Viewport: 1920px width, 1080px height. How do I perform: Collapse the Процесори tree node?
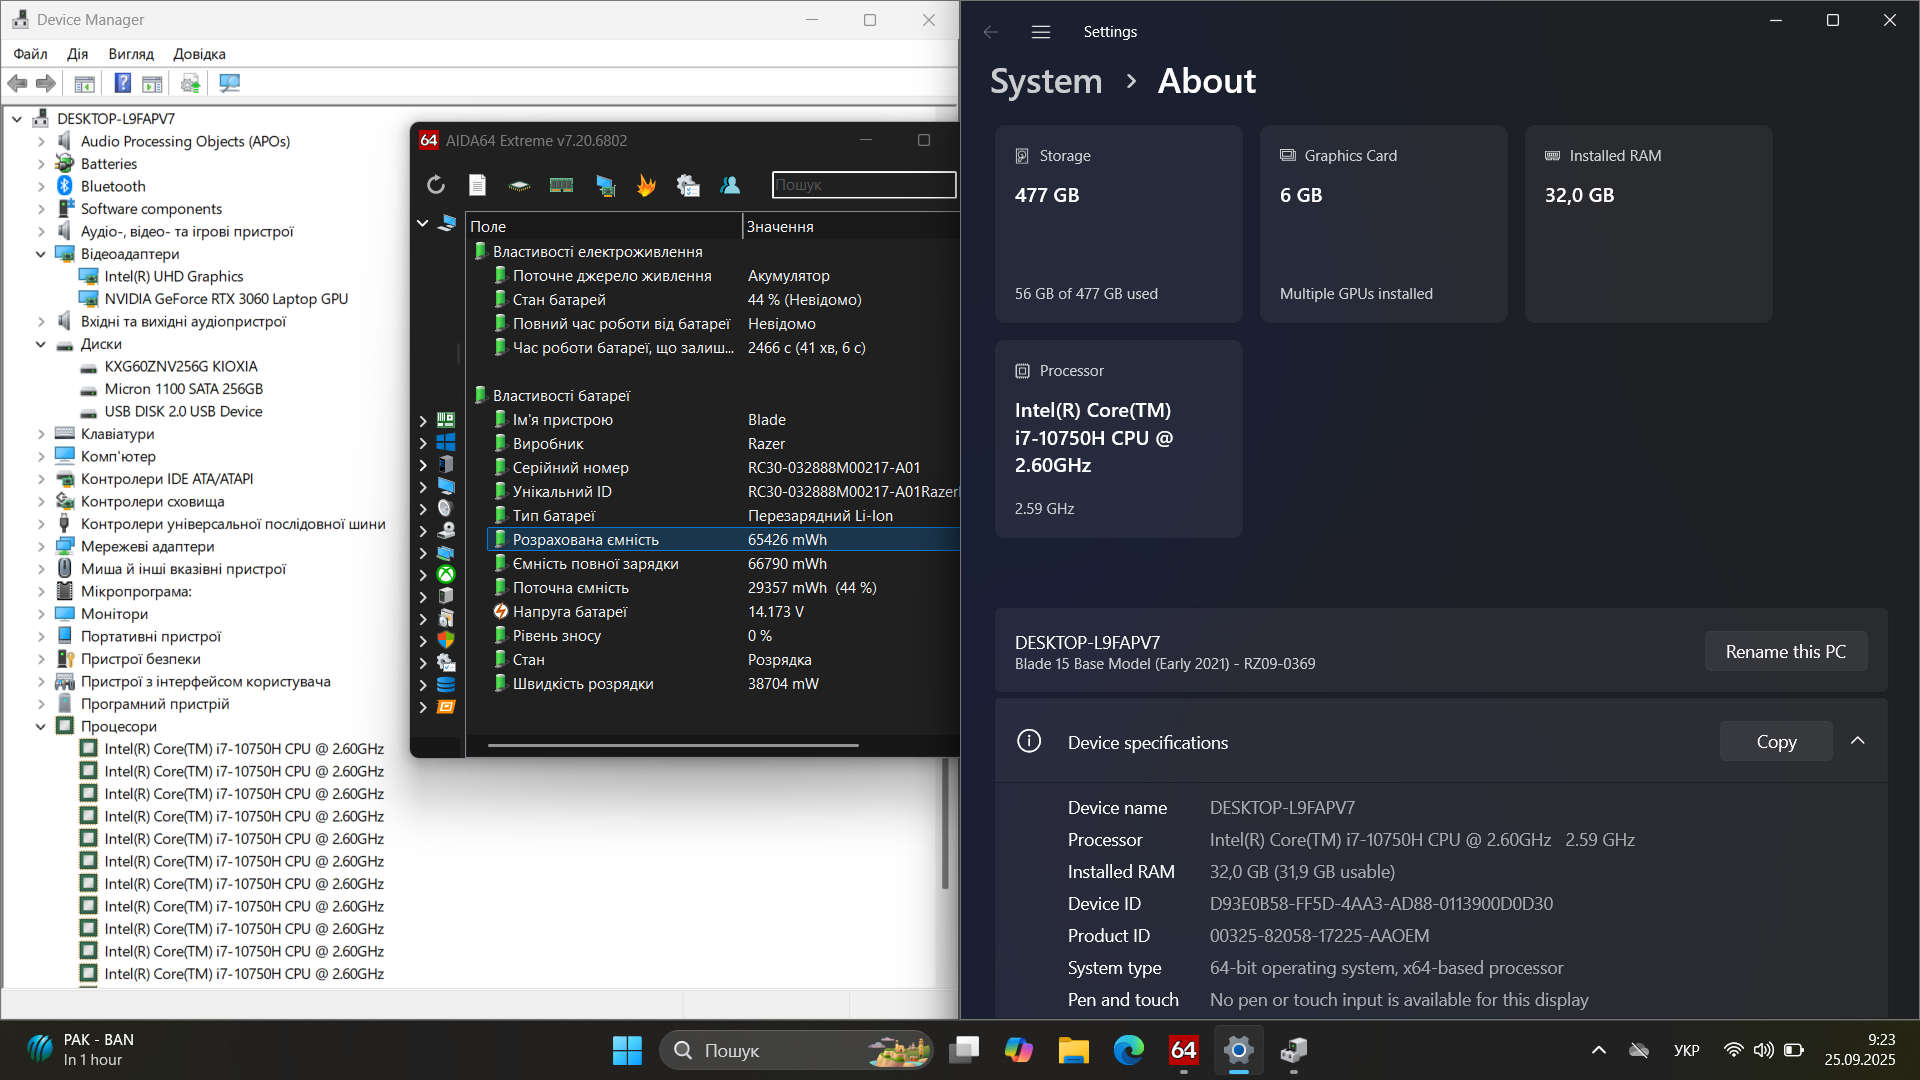click(41, 727)
